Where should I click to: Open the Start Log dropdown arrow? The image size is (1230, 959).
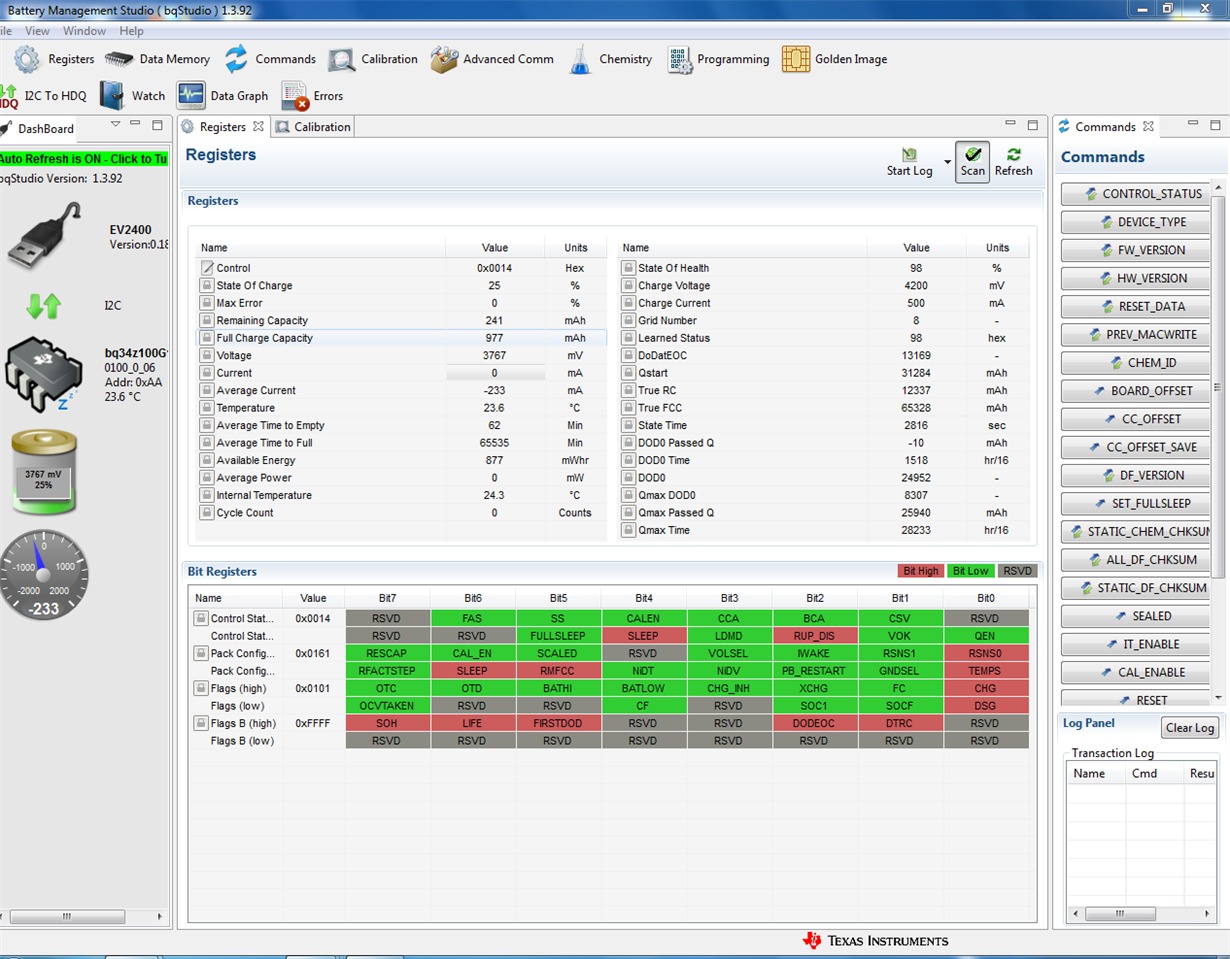pos(947,161)
